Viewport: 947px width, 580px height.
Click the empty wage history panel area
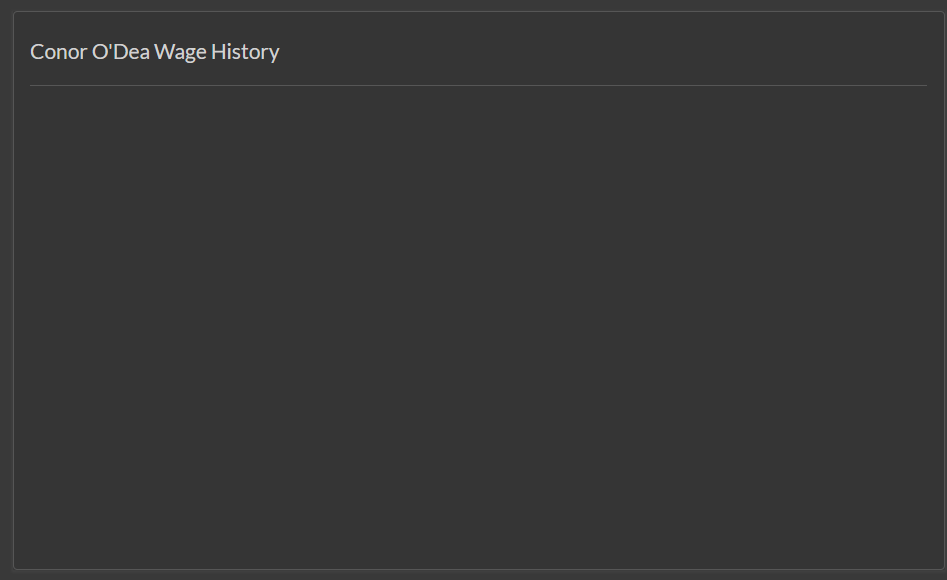[x=478, y=326]
